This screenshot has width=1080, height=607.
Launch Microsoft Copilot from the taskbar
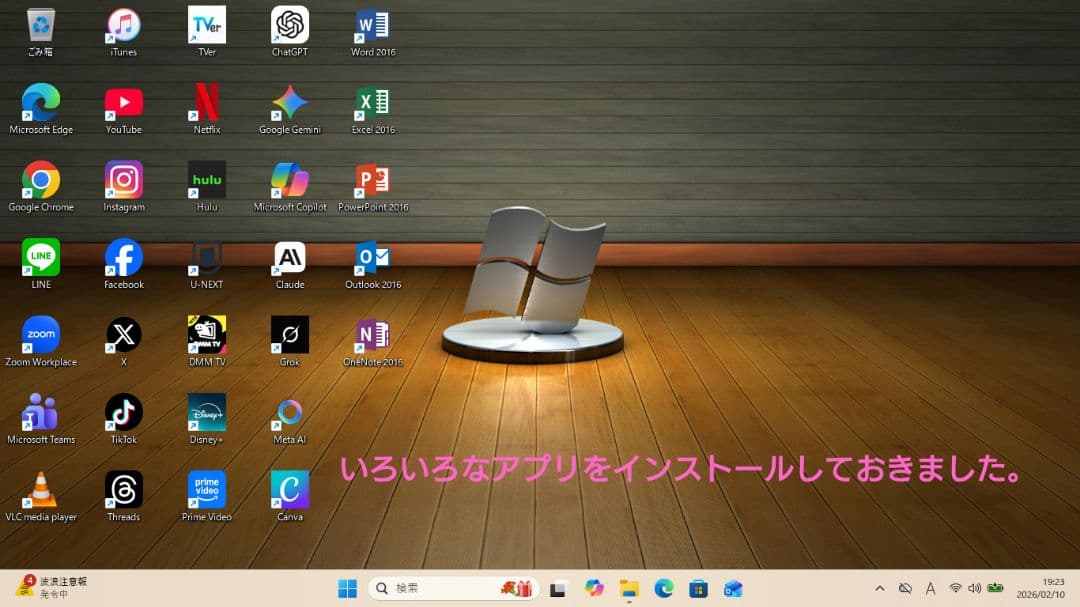coord(594,588)
